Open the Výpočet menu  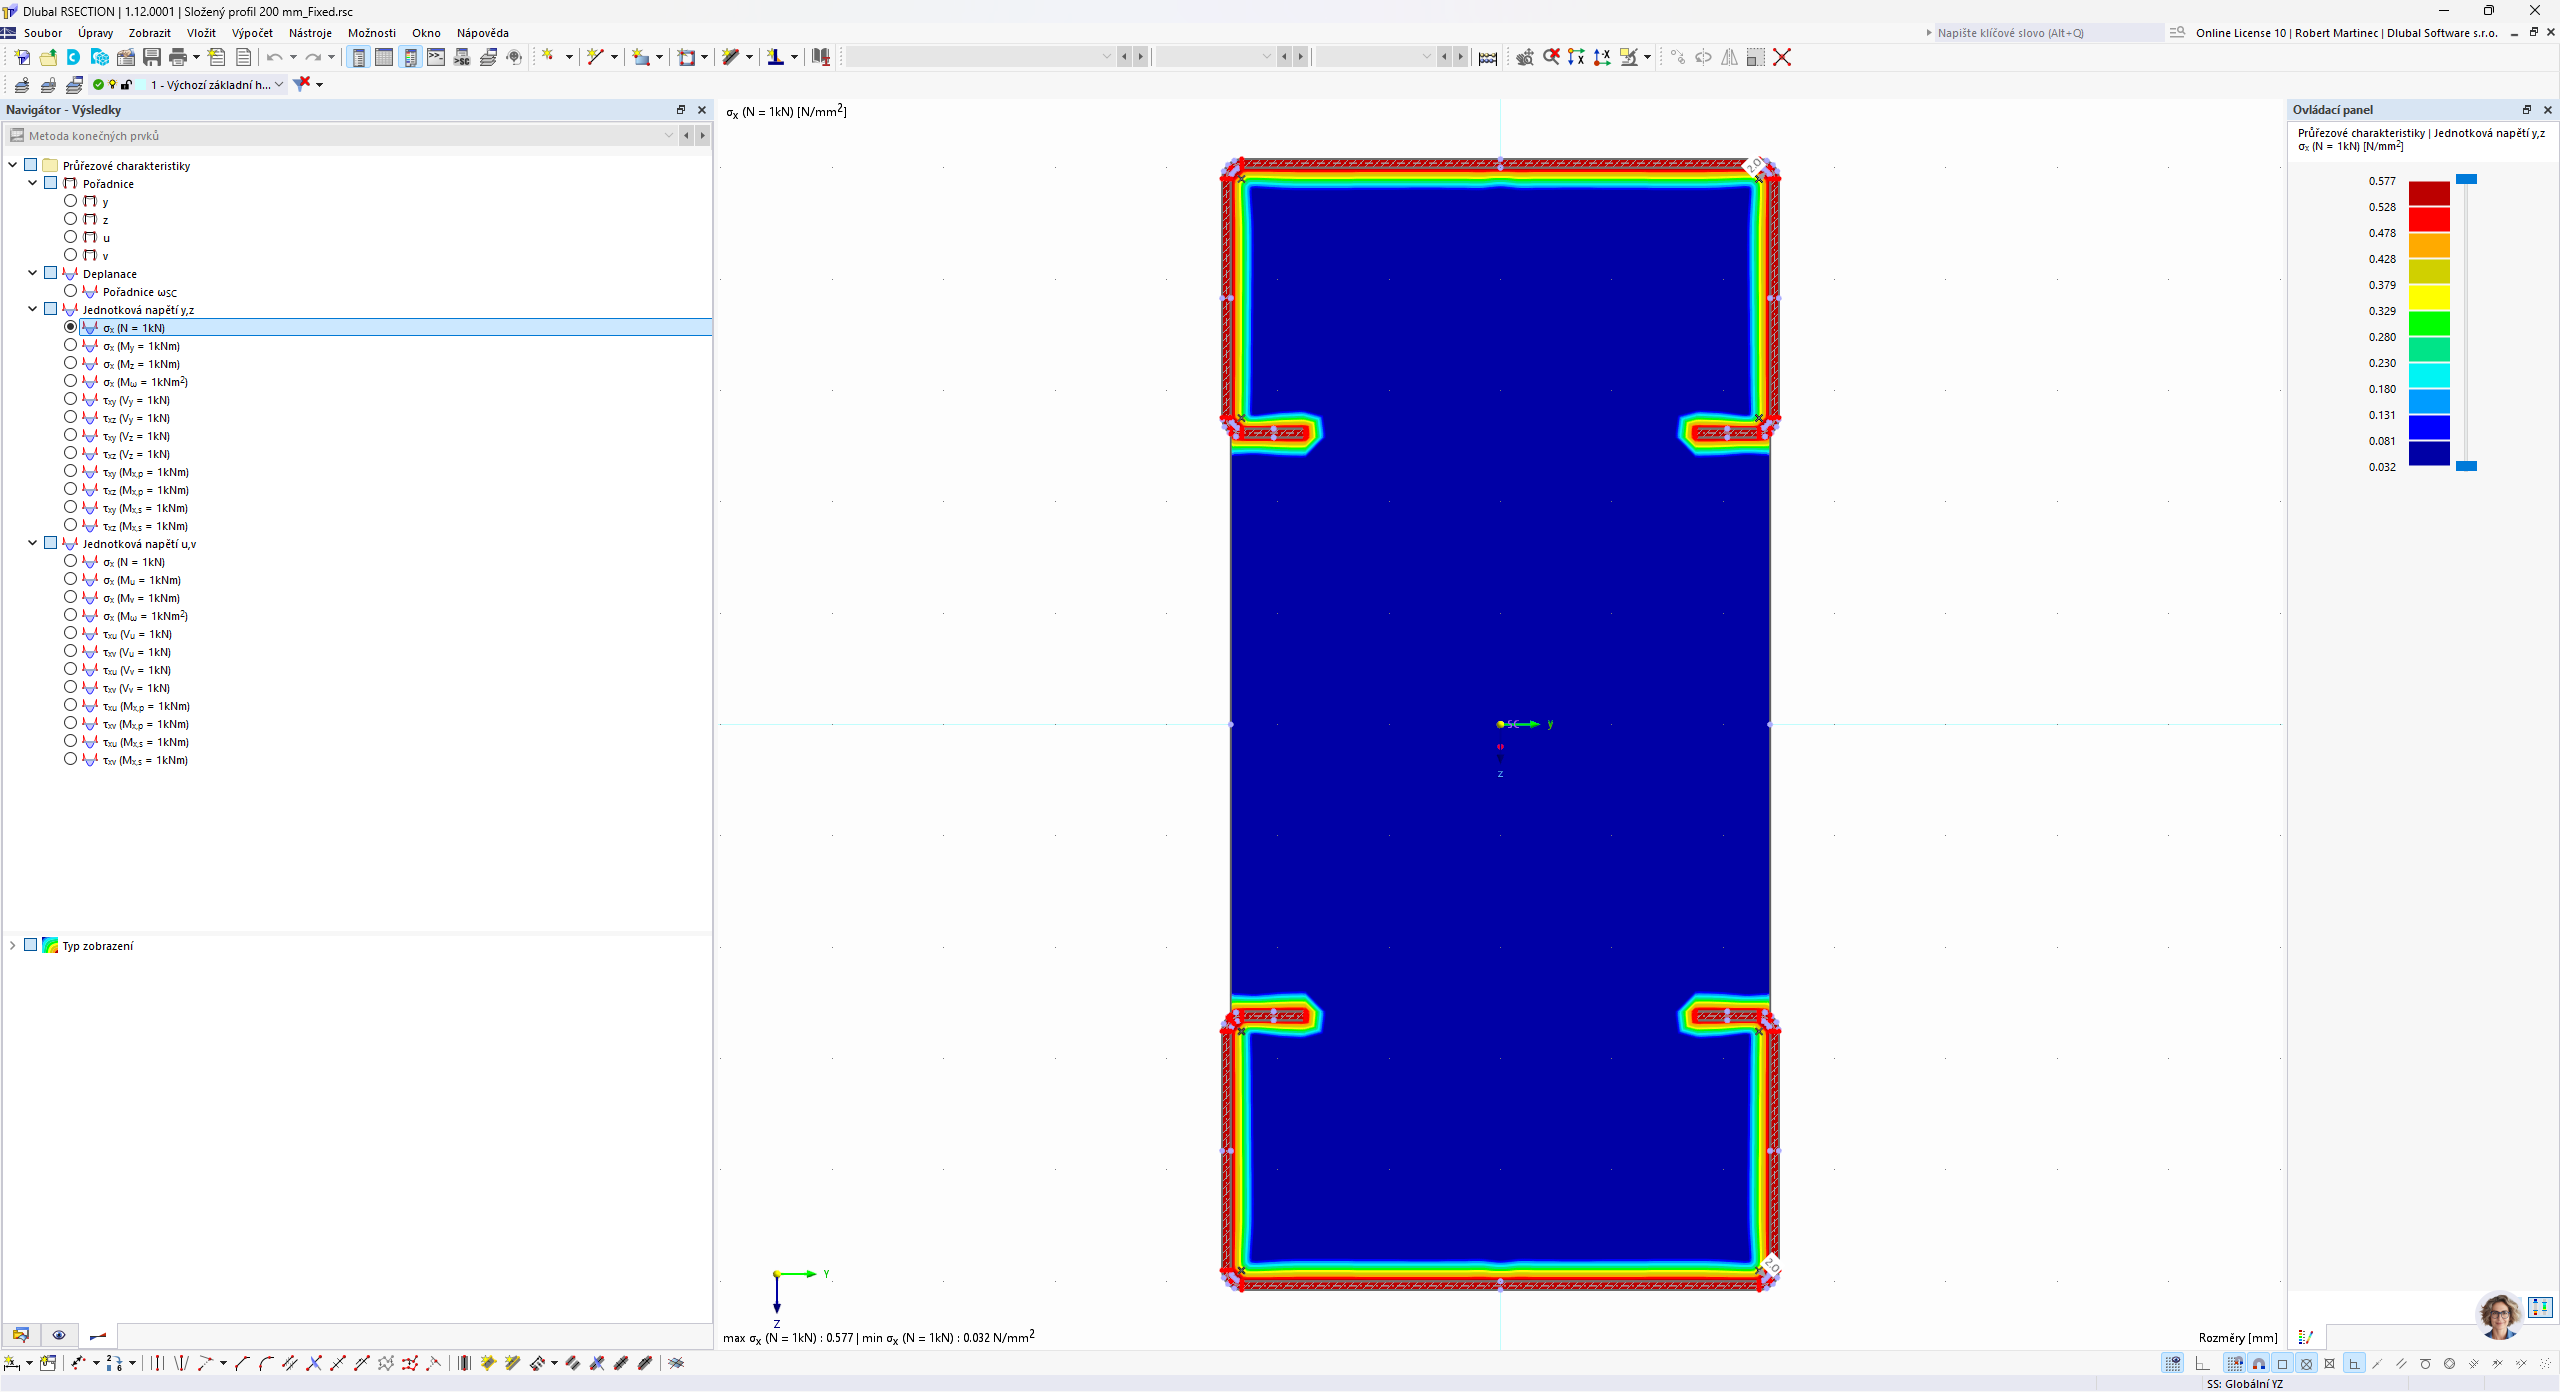coord(252,33)
